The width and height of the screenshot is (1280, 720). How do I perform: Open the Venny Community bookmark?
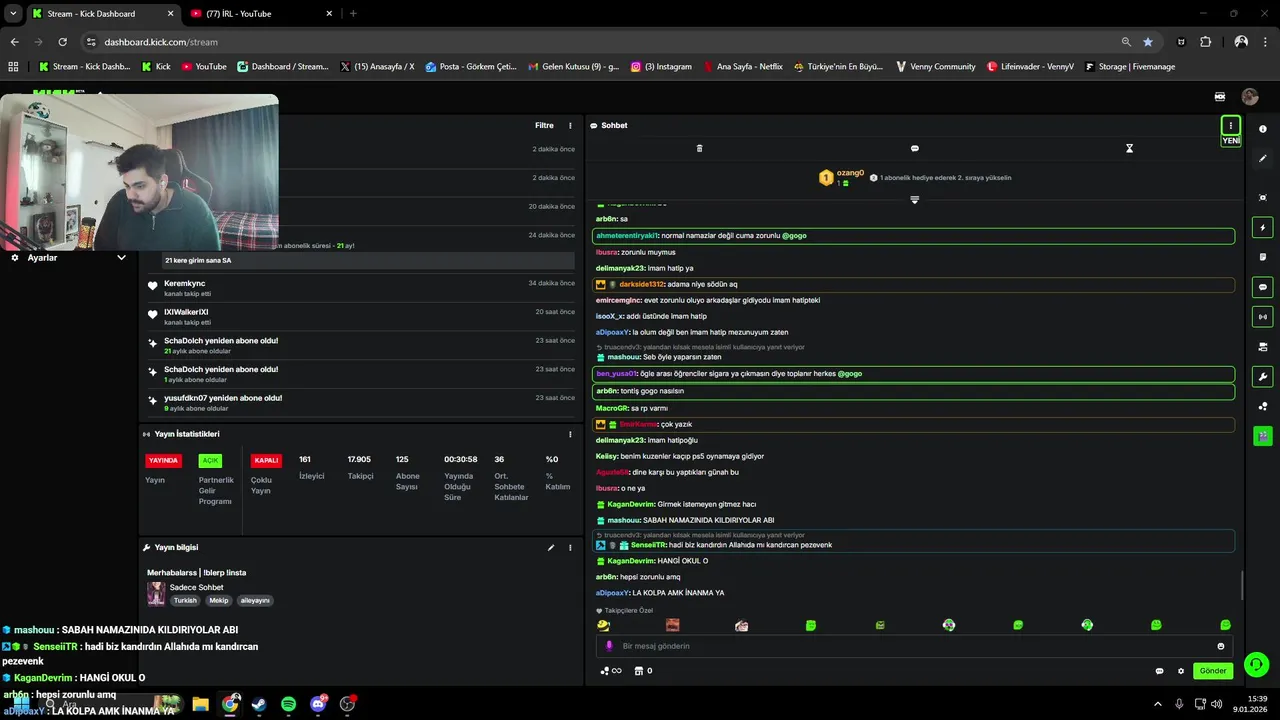click(x=935, y=67)
